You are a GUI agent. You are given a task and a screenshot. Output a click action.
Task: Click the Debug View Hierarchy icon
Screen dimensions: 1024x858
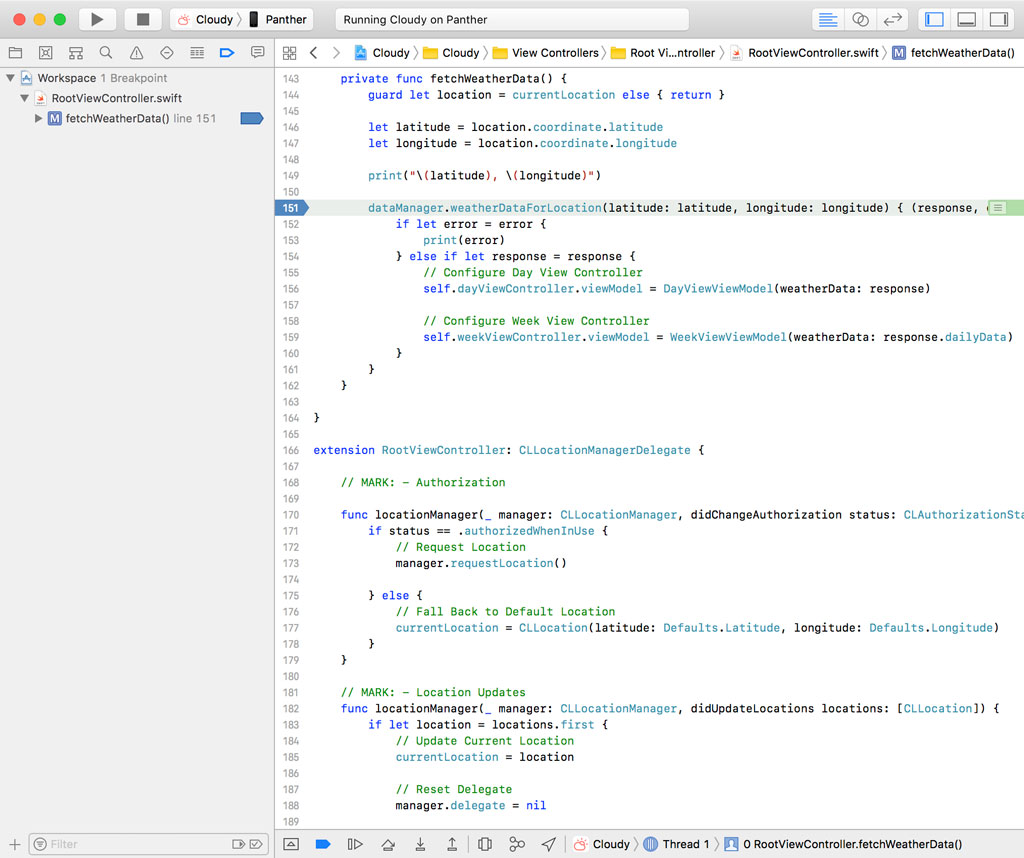click(483, 844)
